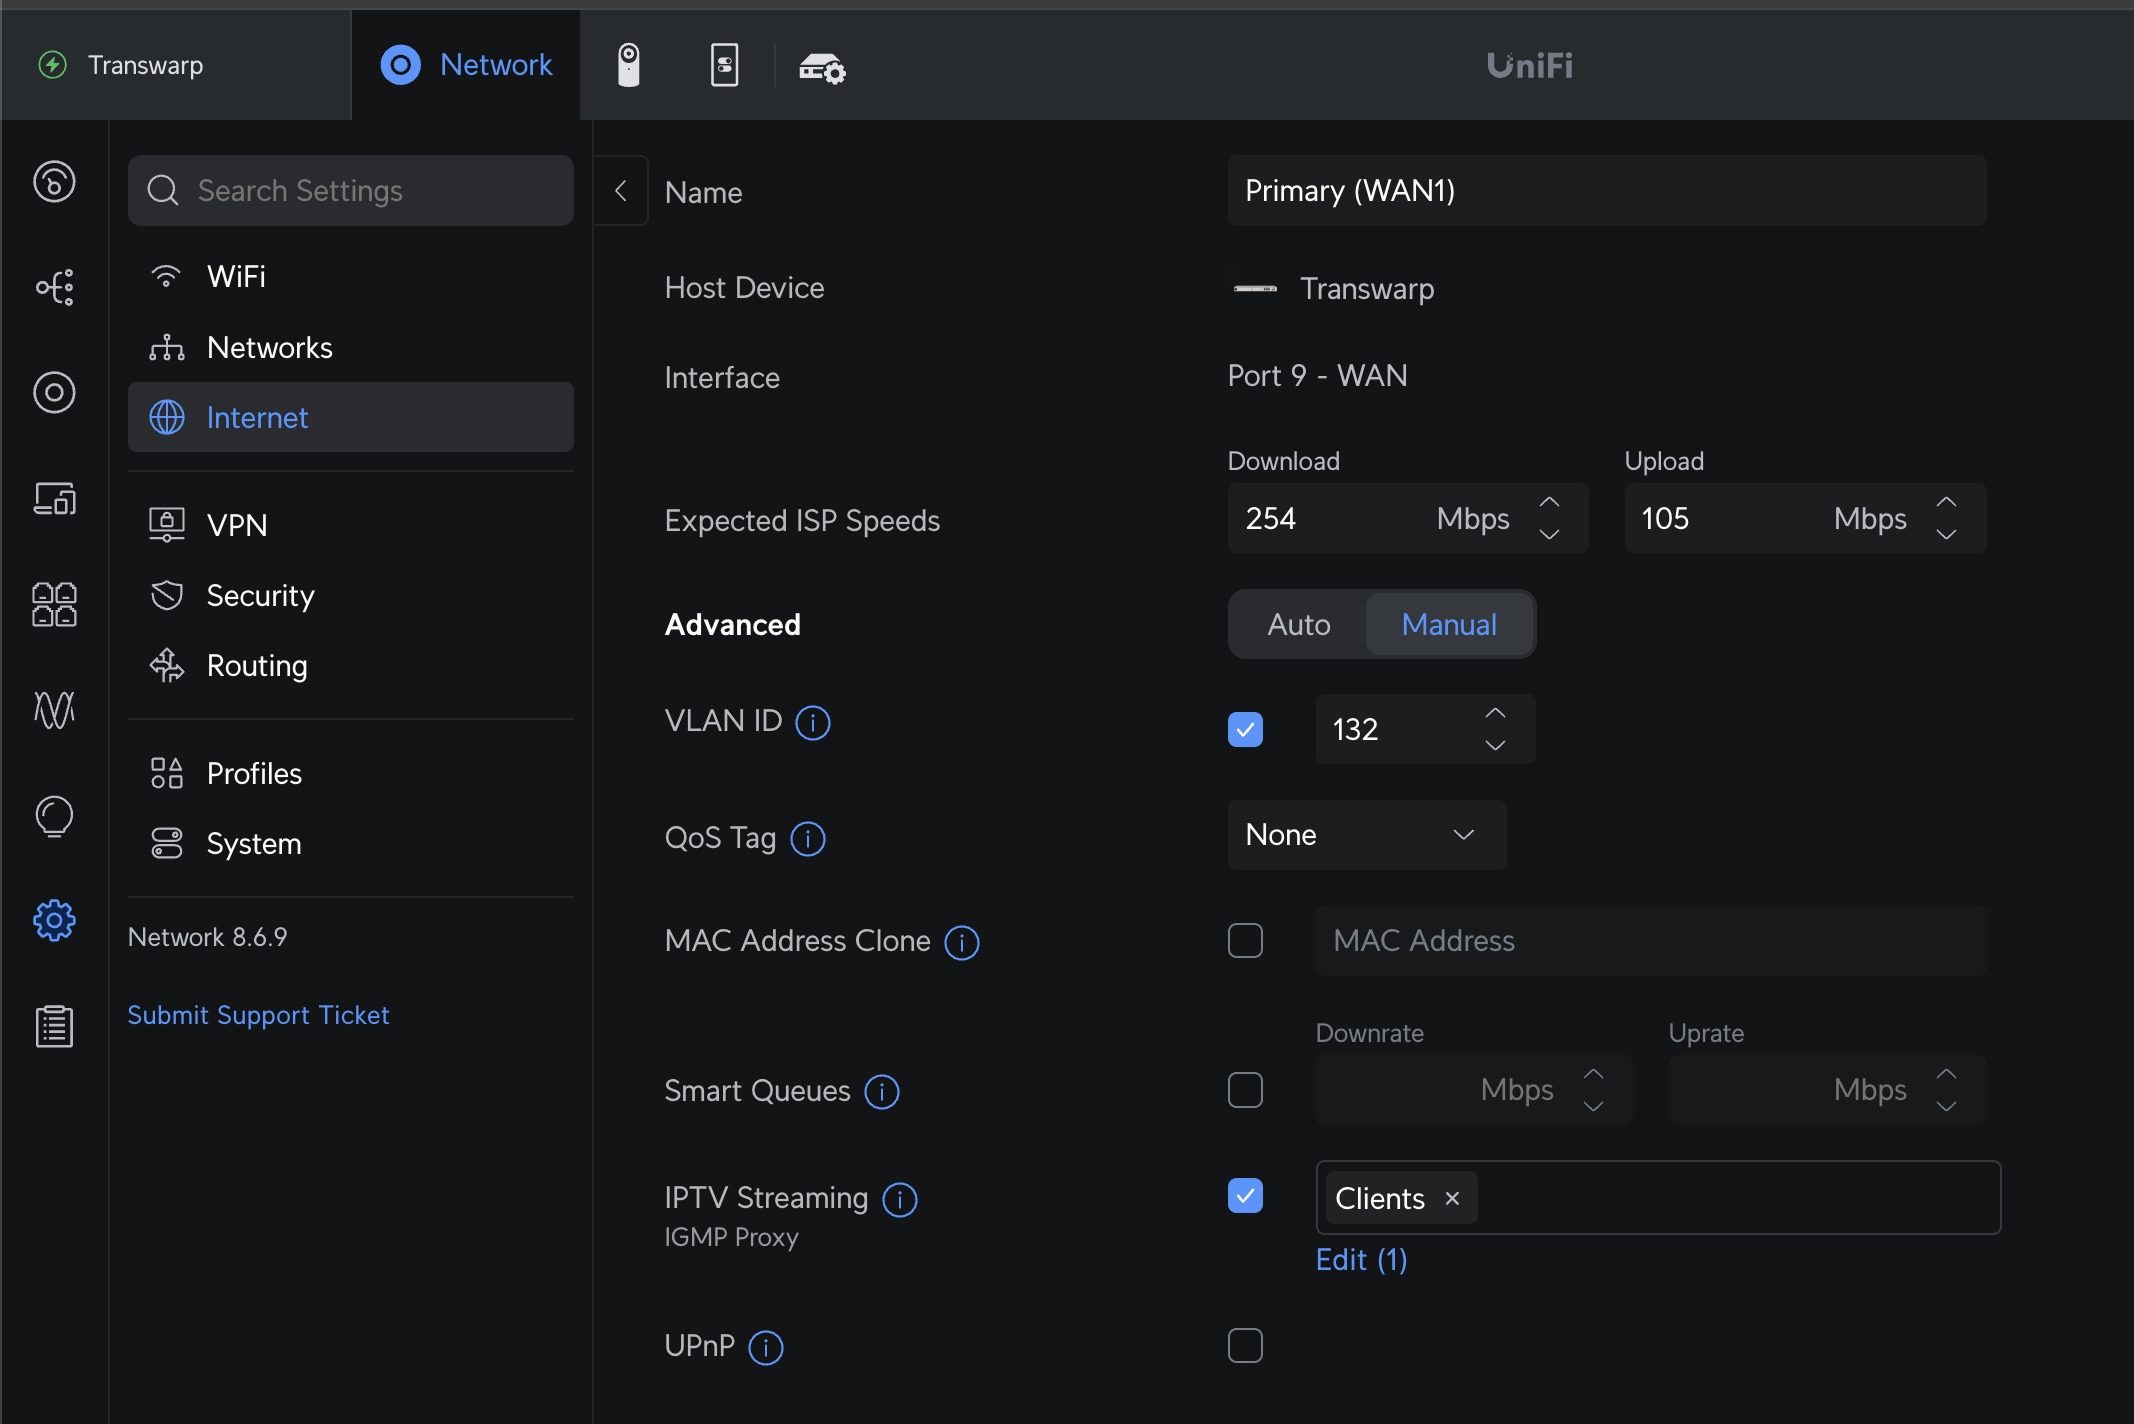Open the Ports grid icon in rail
Viewport: 2134px width, 1424px height.
click(x=54, y=604)
